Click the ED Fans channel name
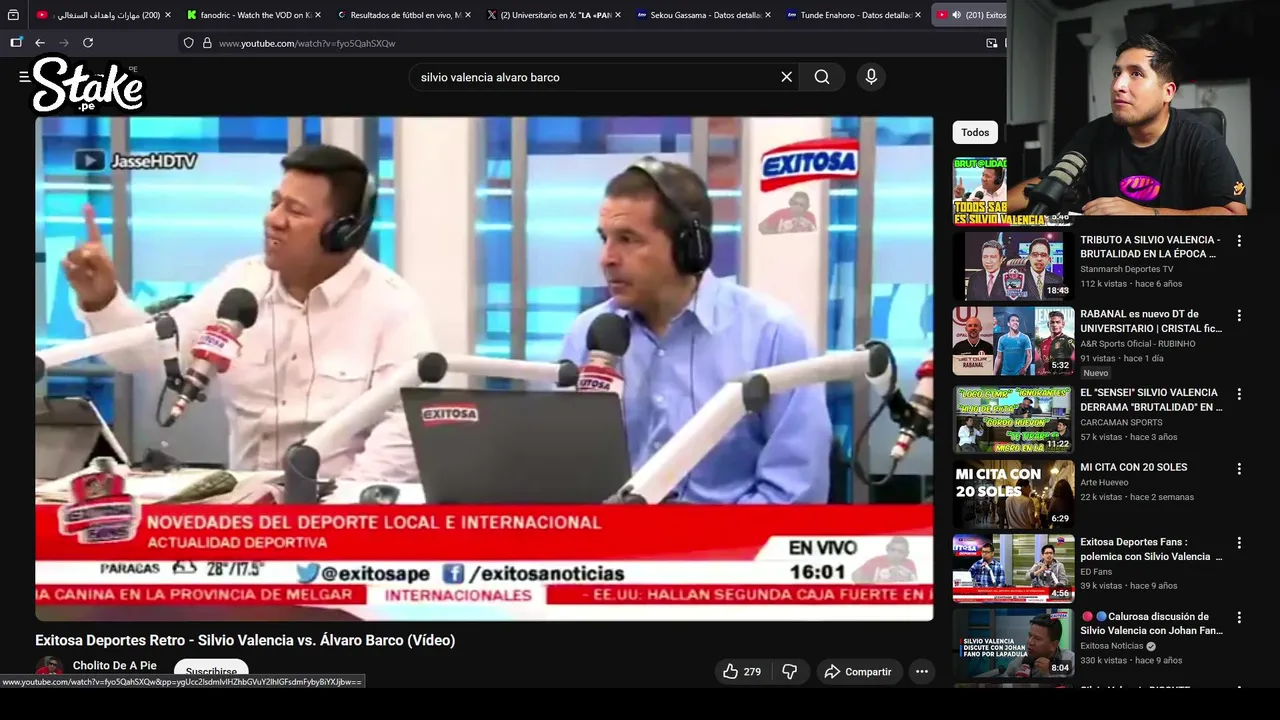 pyautogui.click(x=1096, y=572)
